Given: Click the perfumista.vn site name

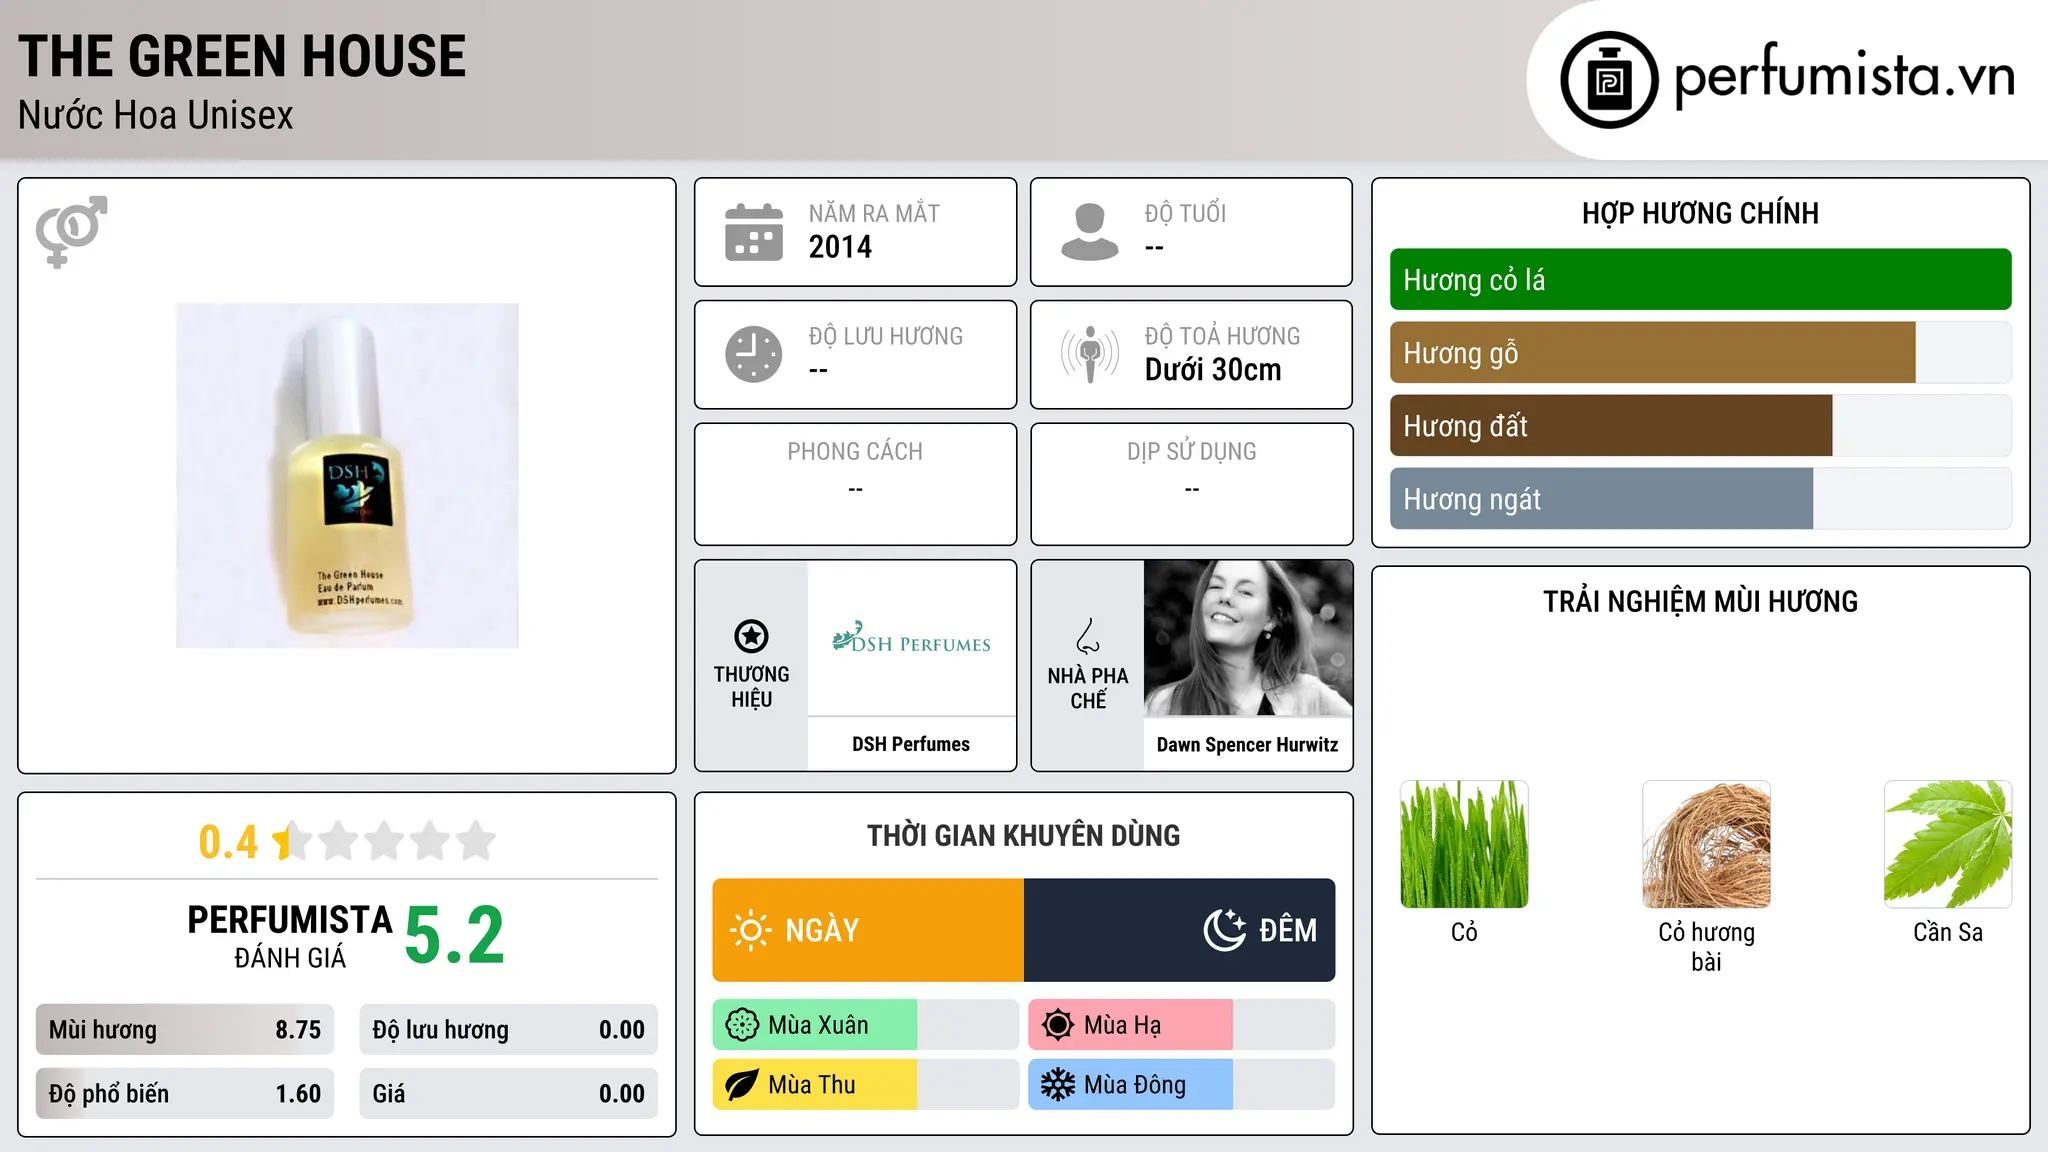Looking at the screenshot, I should click(1845, 75).
